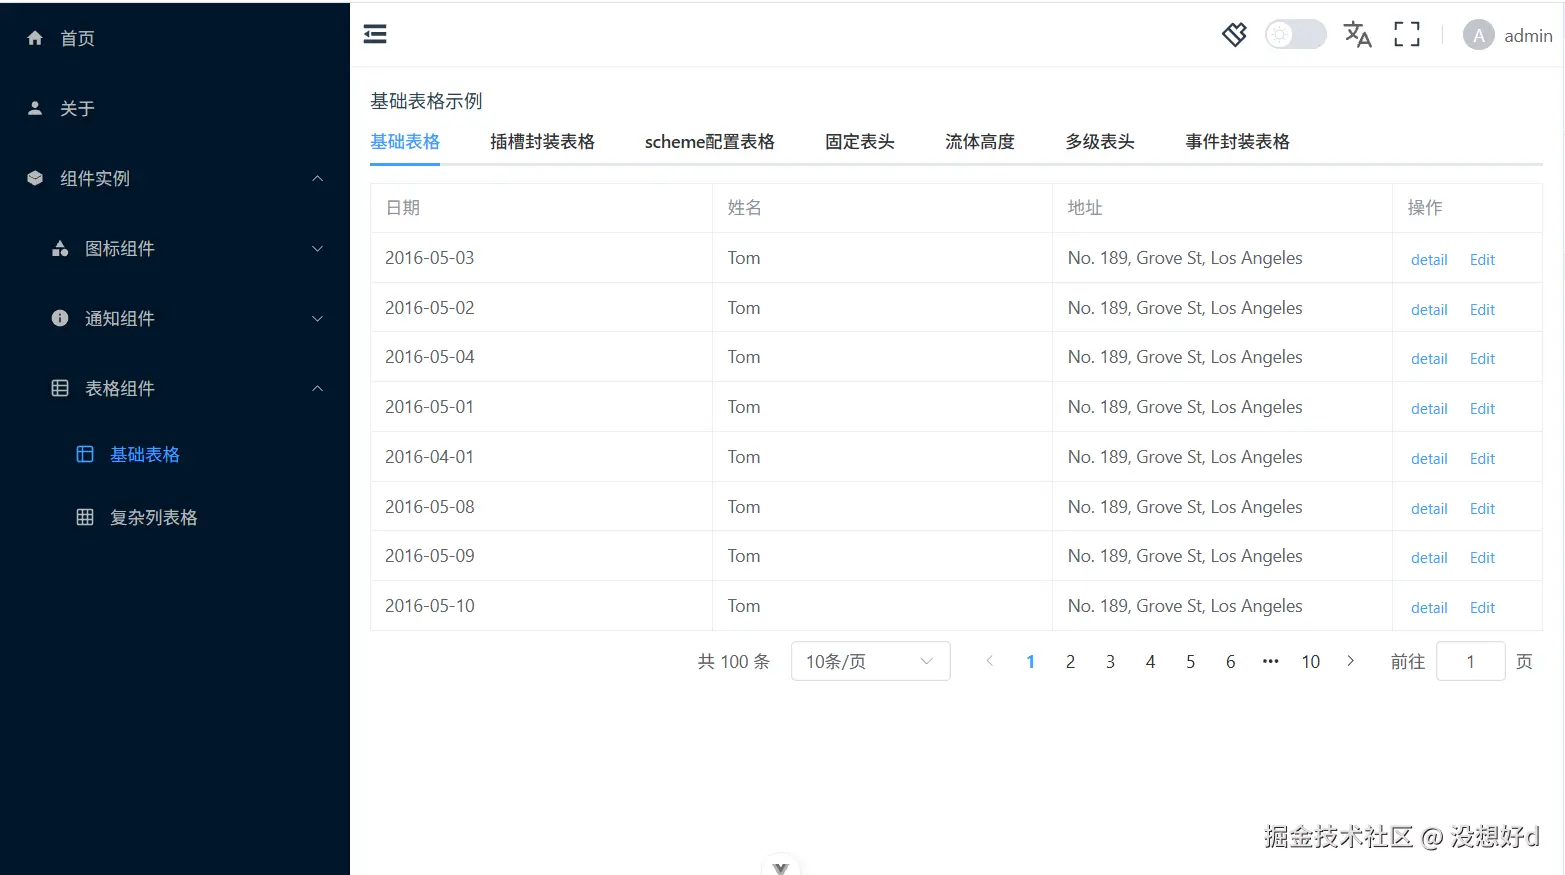This screenshot has height=875, width=1565.
Task: Click detail link for 2016-05-03 row
Action: 1429,260
